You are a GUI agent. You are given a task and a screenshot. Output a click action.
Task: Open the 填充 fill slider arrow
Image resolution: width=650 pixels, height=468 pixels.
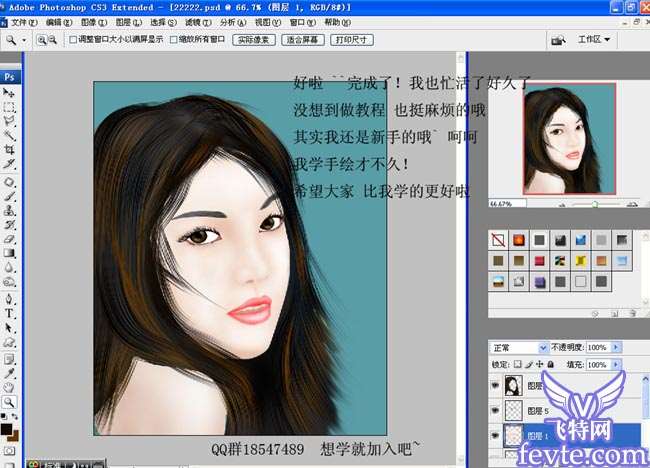point(616,365)
